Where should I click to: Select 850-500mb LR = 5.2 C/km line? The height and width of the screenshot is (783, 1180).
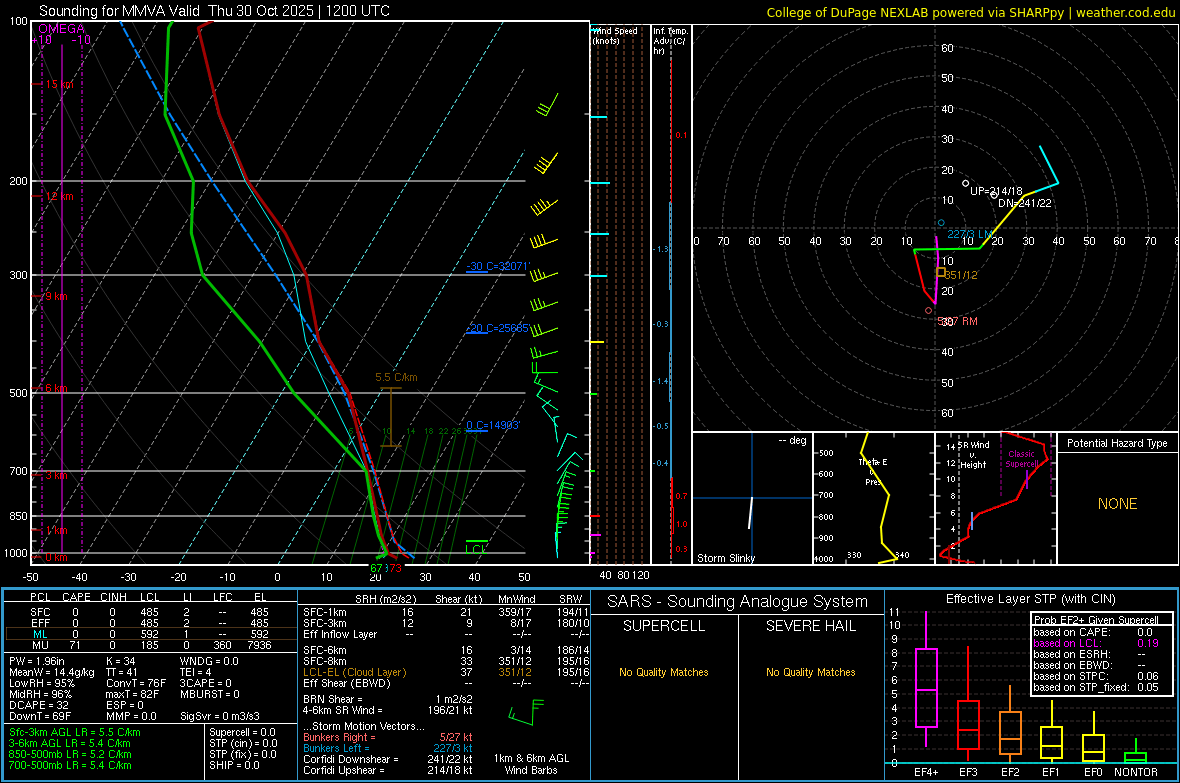pos(71,754)
